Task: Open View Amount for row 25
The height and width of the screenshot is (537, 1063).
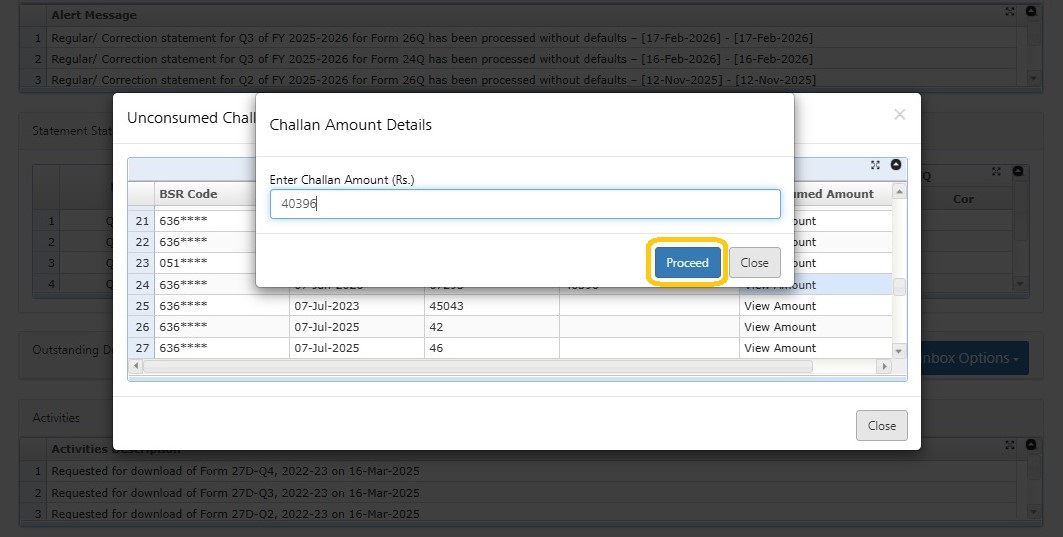Action: [779, 306]
